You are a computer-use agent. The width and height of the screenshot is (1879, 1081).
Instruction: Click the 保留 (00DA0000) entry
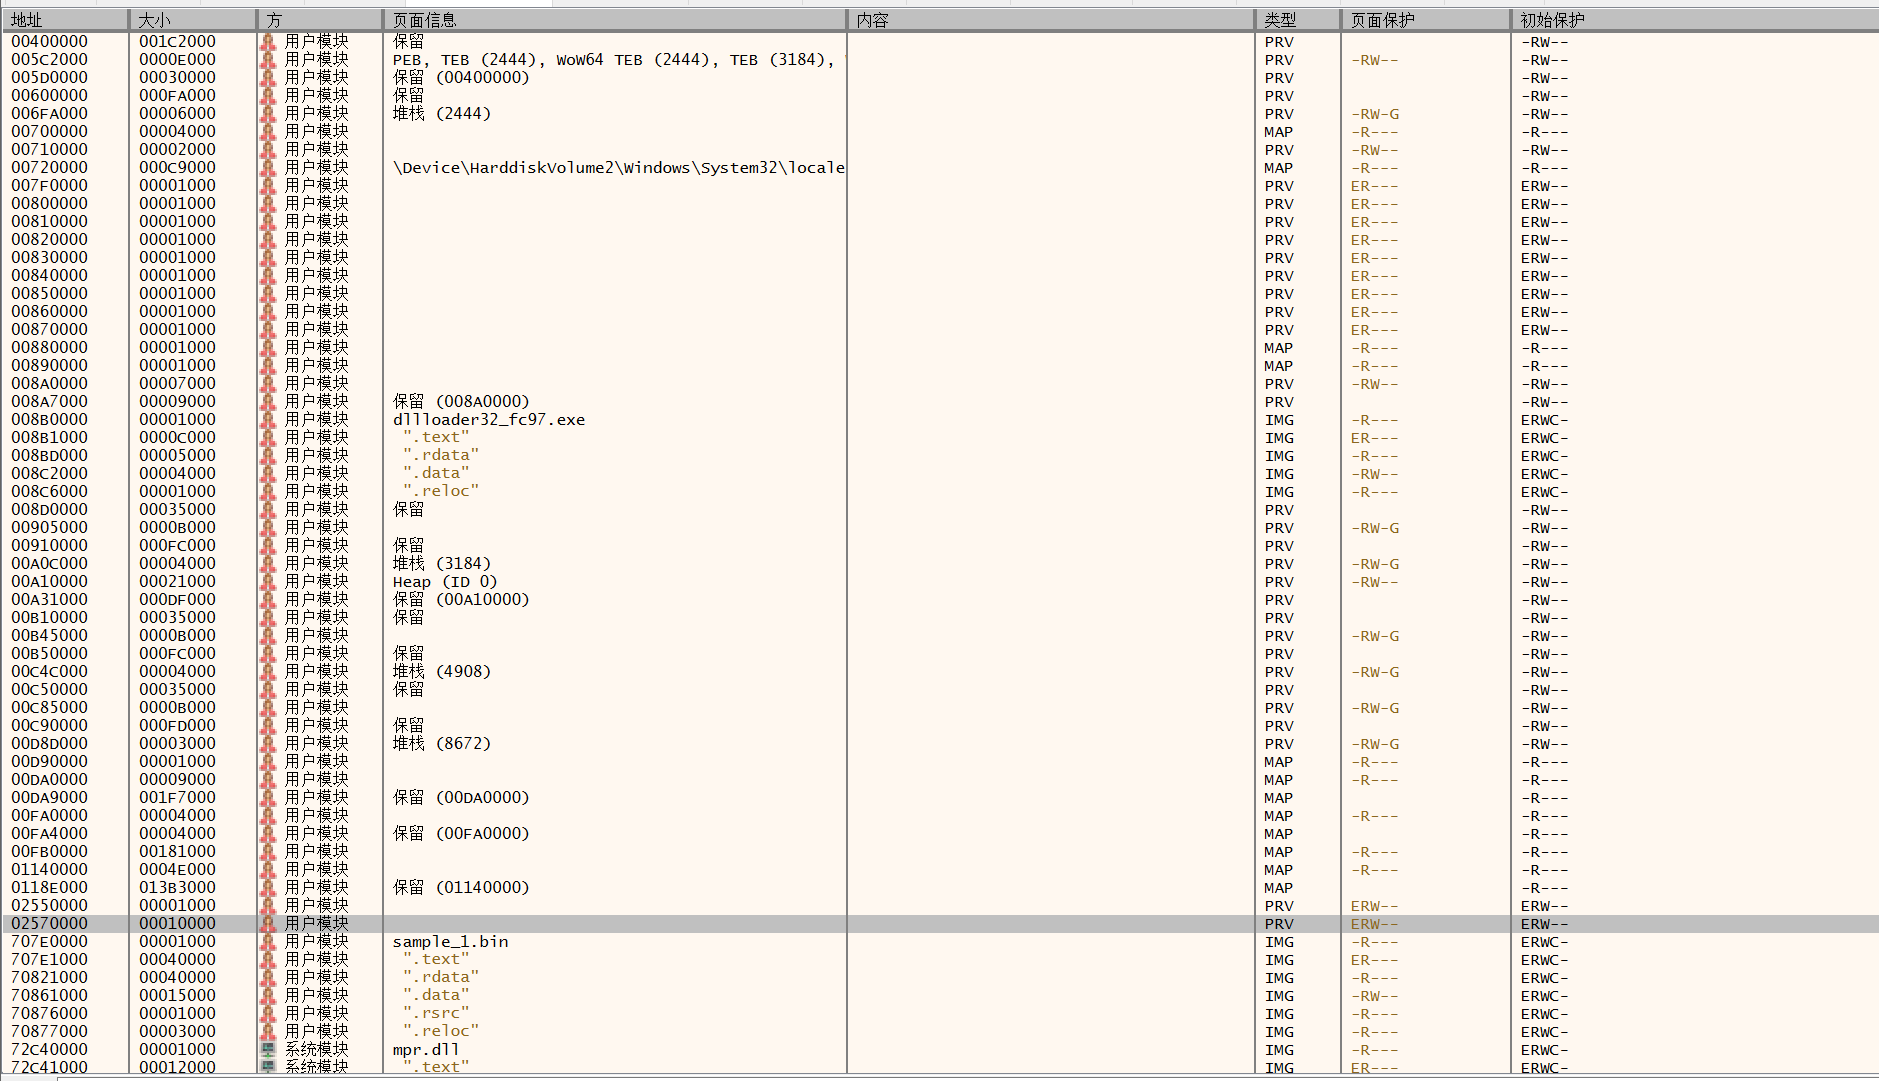click(461, 798)
